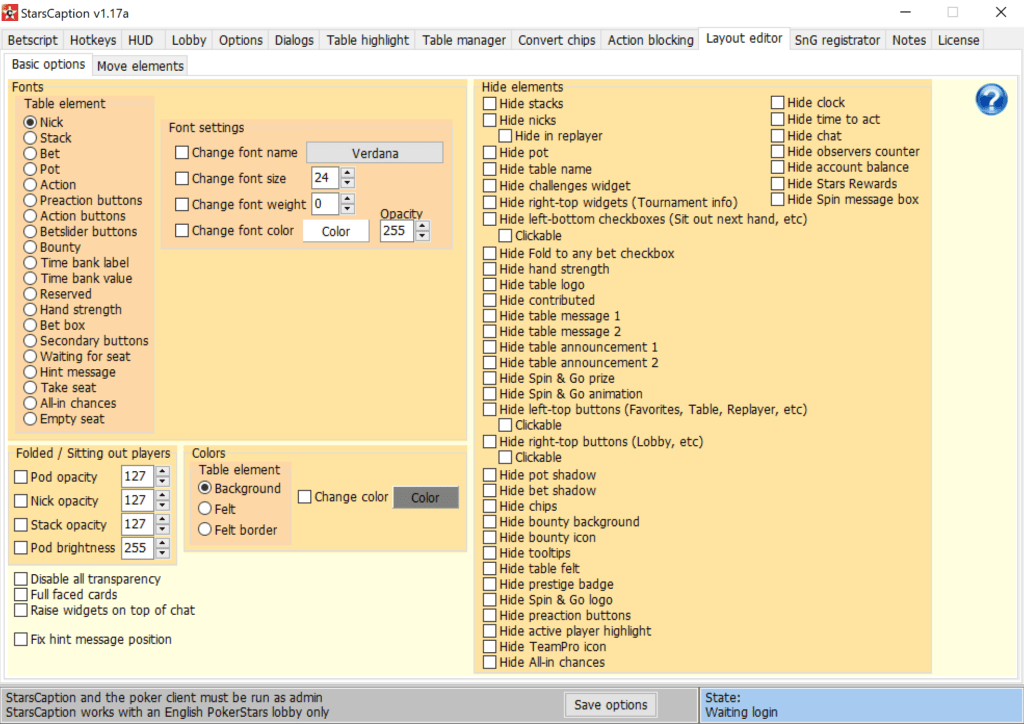This screenshot has height=724, width=1024.
Task: Decrease the Nick opacity value stepper
Action: pos(163,505)
